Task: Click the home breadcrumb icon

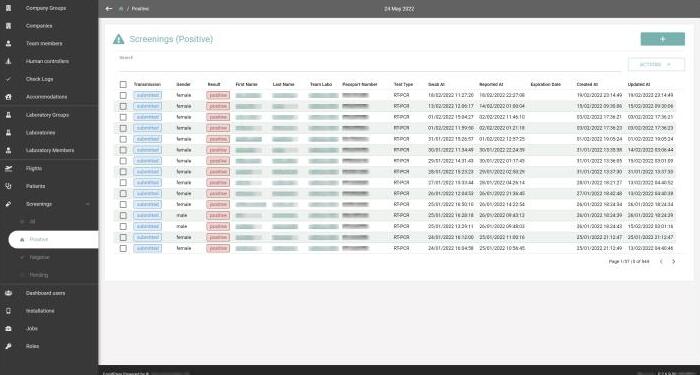Action: pyautogui.click(x=121, y=9)
